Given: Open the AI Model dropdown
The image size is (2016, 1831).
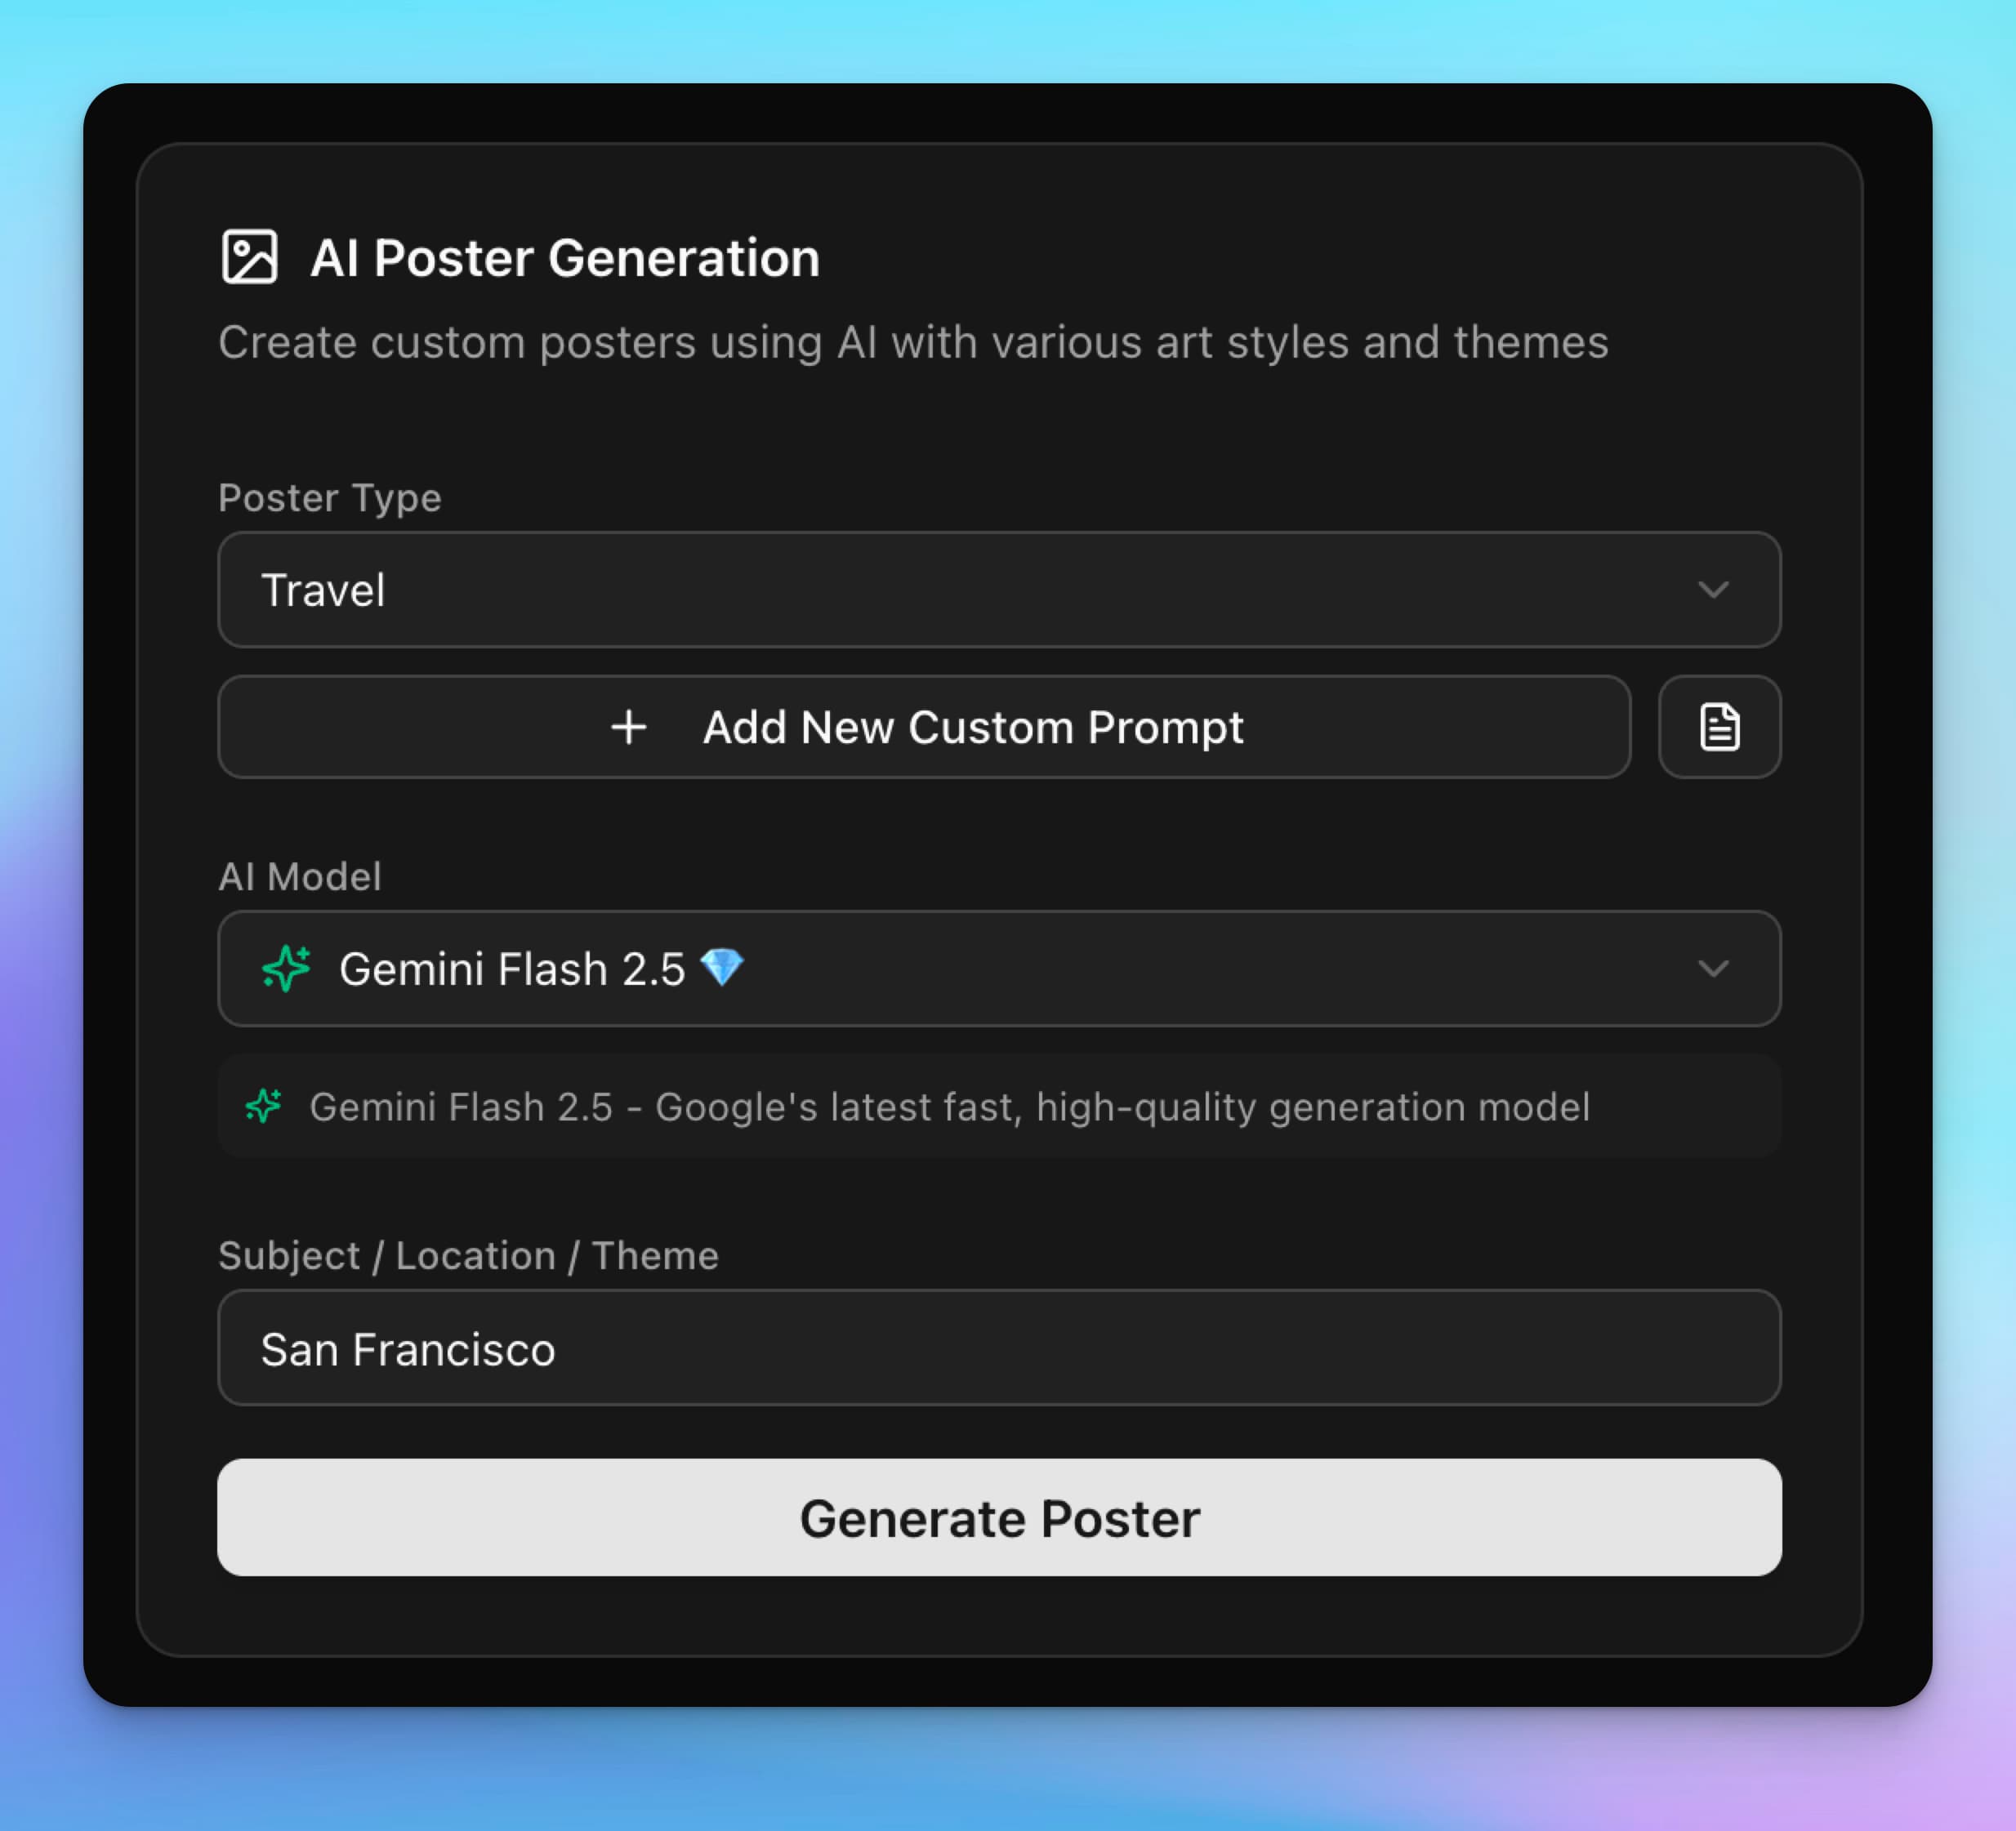Looking at the screenshot, I should pyautogui.click(x=1000, y=968).
